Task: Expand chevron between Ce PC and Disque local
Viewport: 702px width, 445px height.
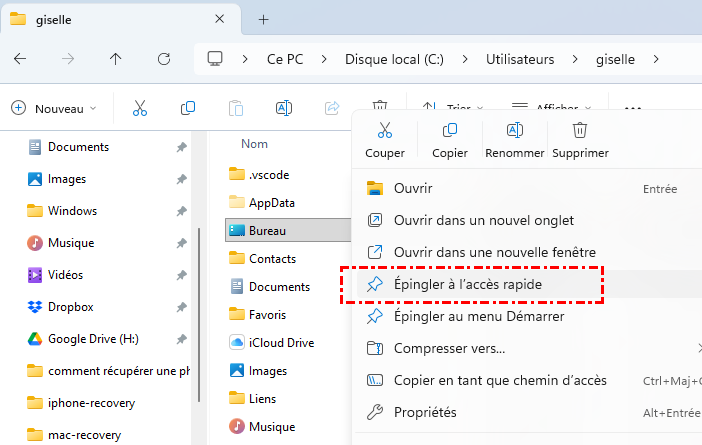Action: (328, 59)
